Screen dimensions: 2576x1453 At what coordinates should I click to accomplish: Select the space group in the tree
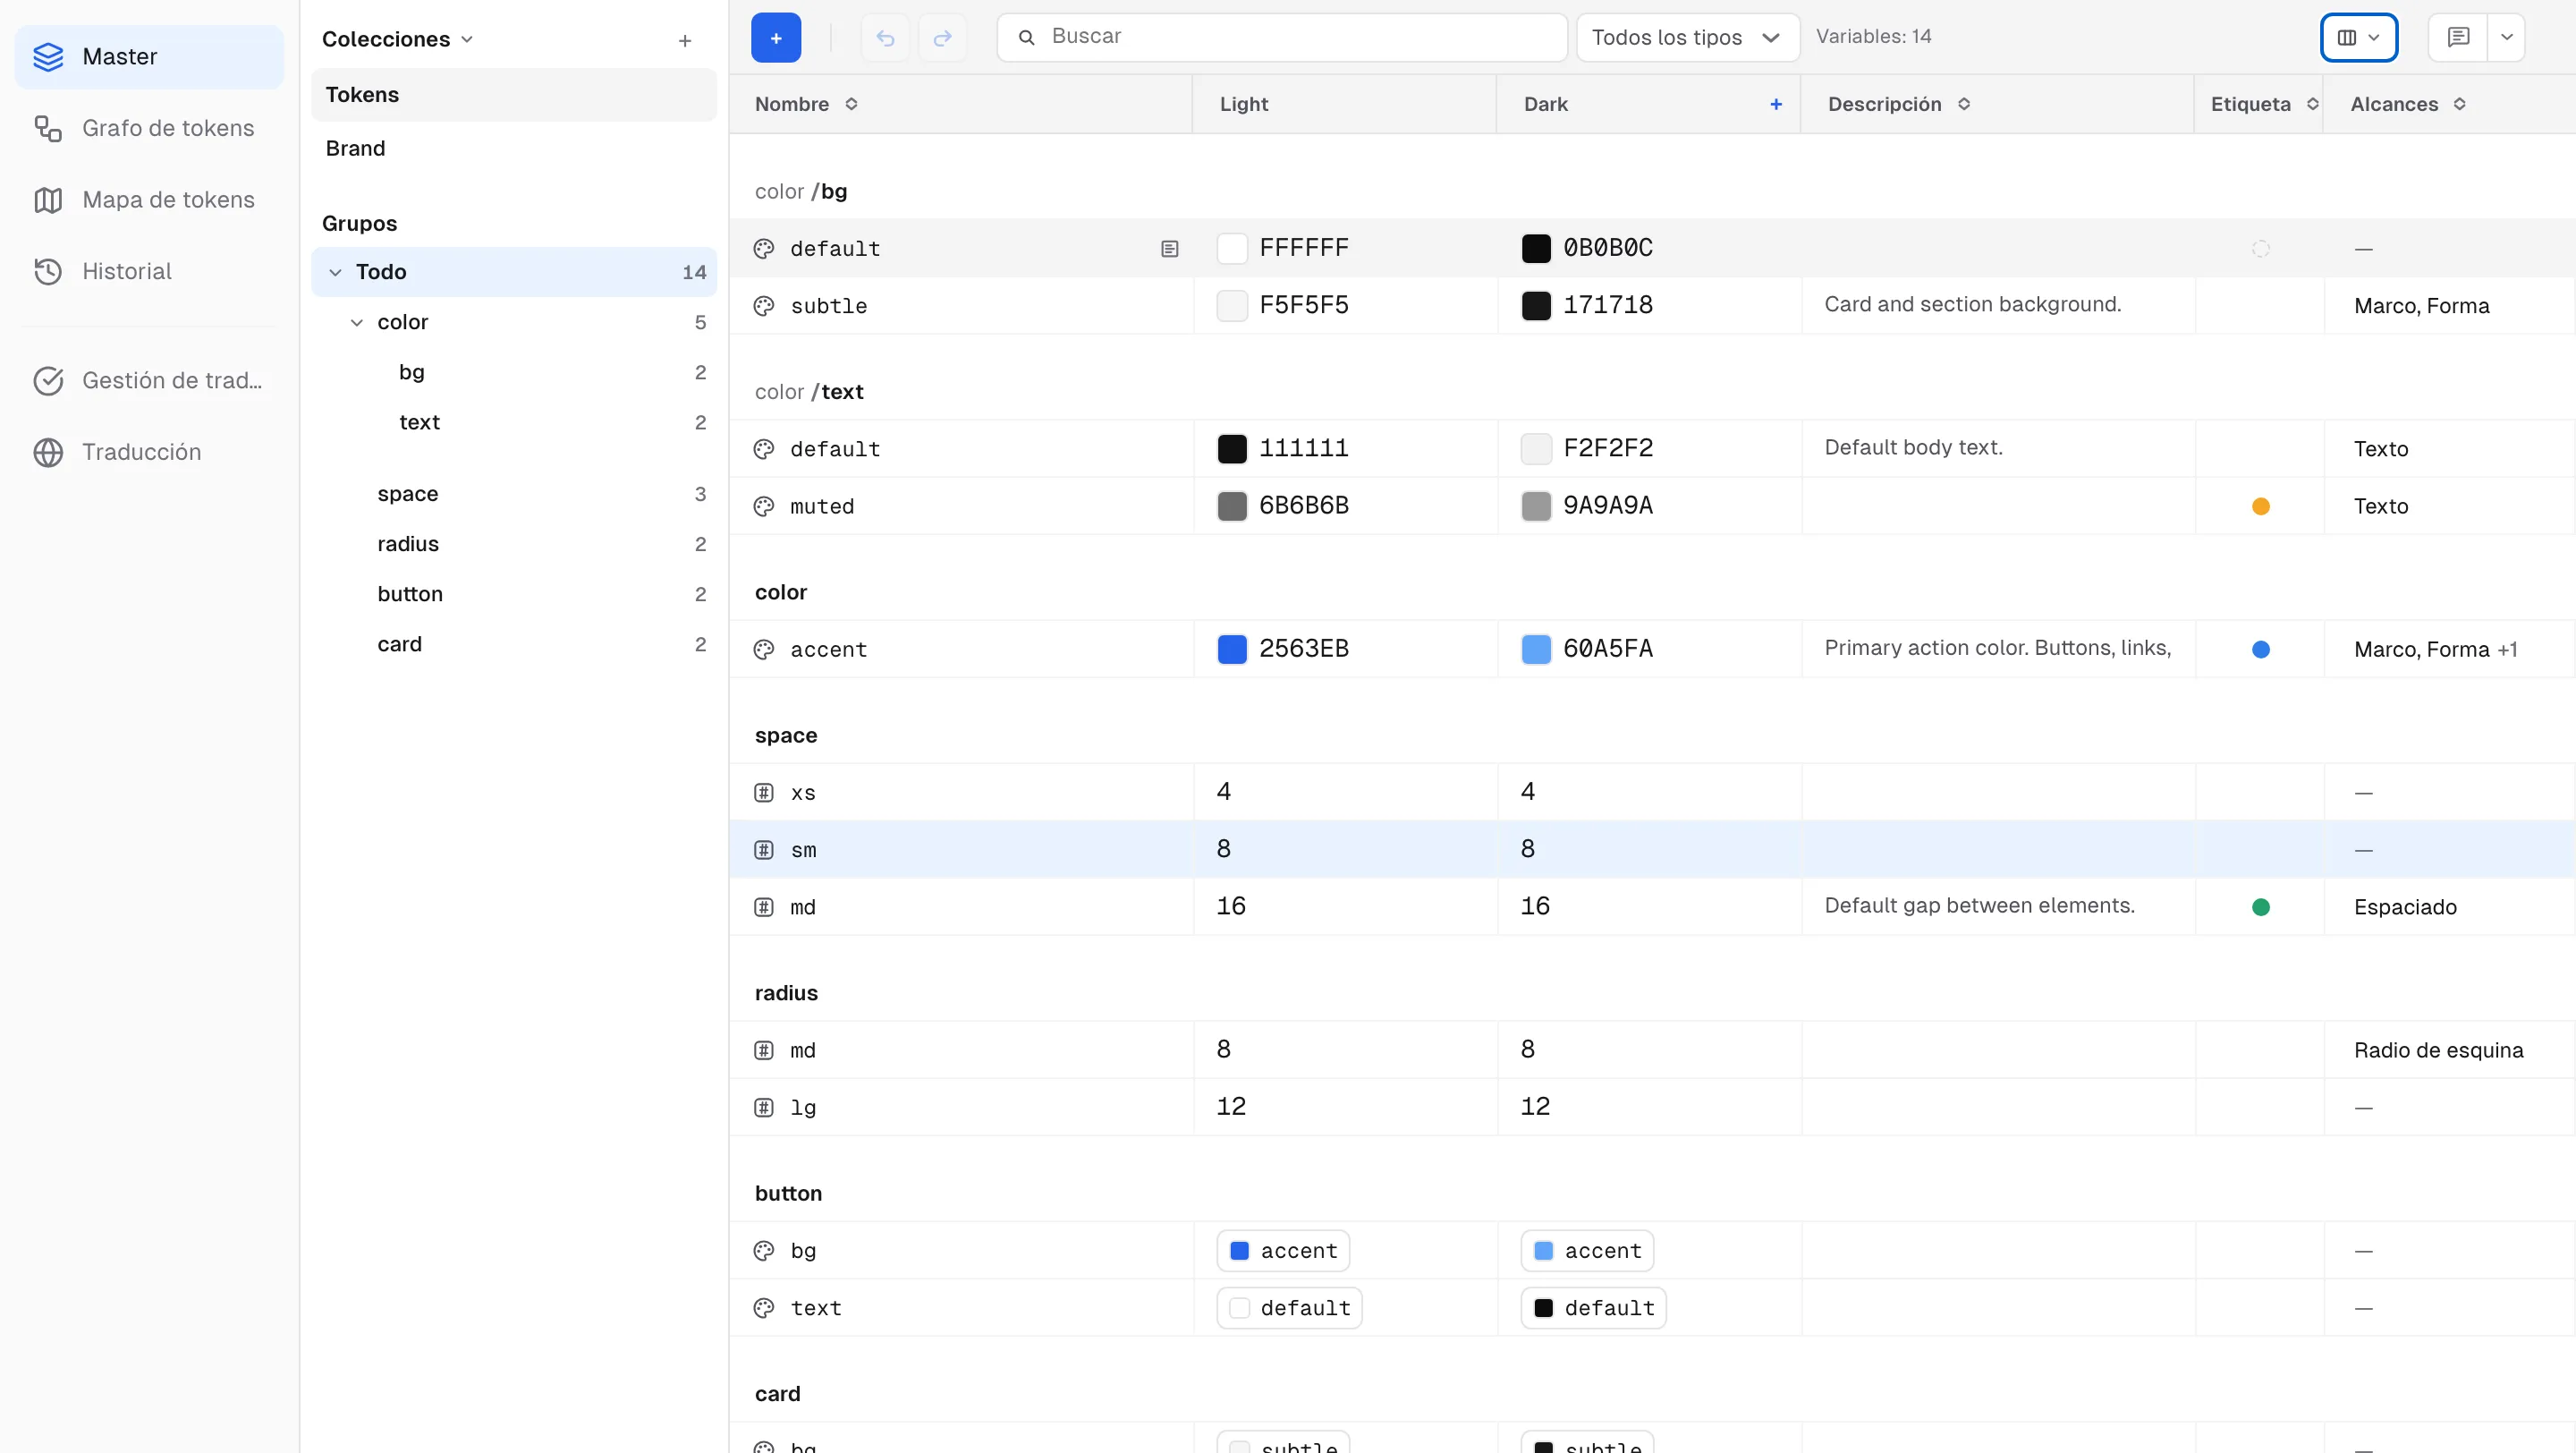coord(514,494)
